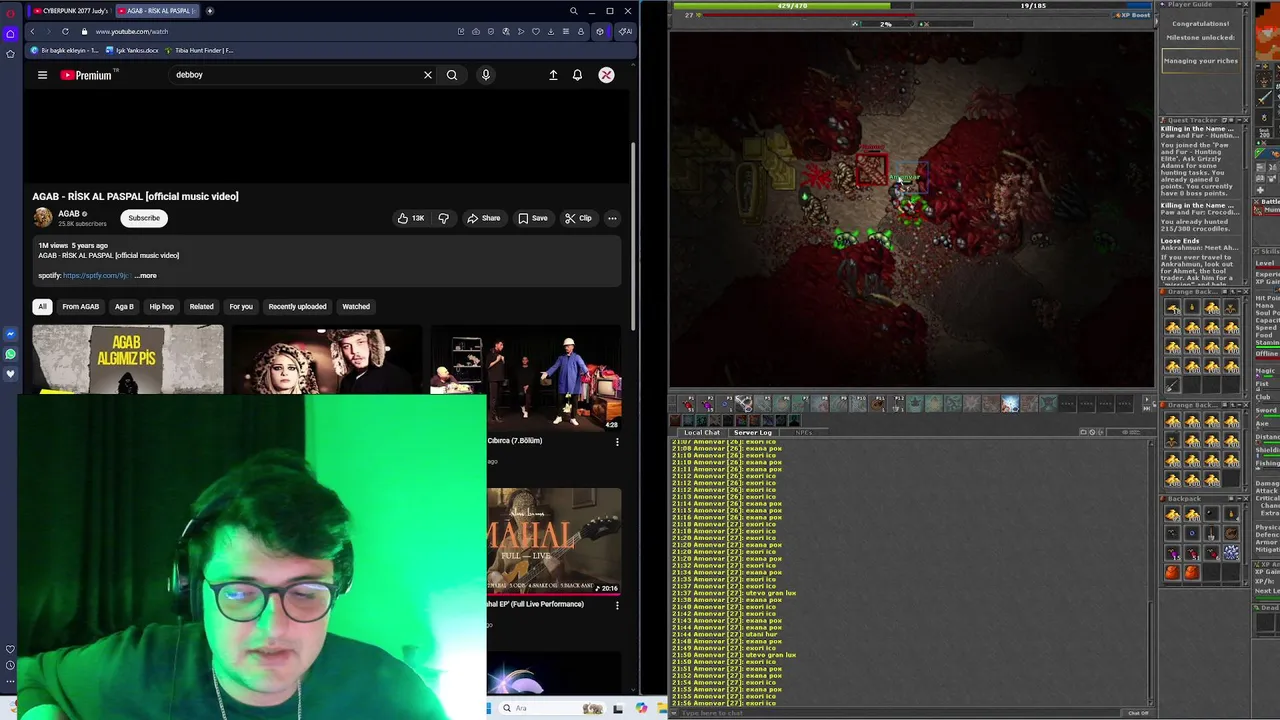The height and width of the screenshot is (720, 1280).
Task: Open the Spotify link in the description
Action: [x=96, y=276]
